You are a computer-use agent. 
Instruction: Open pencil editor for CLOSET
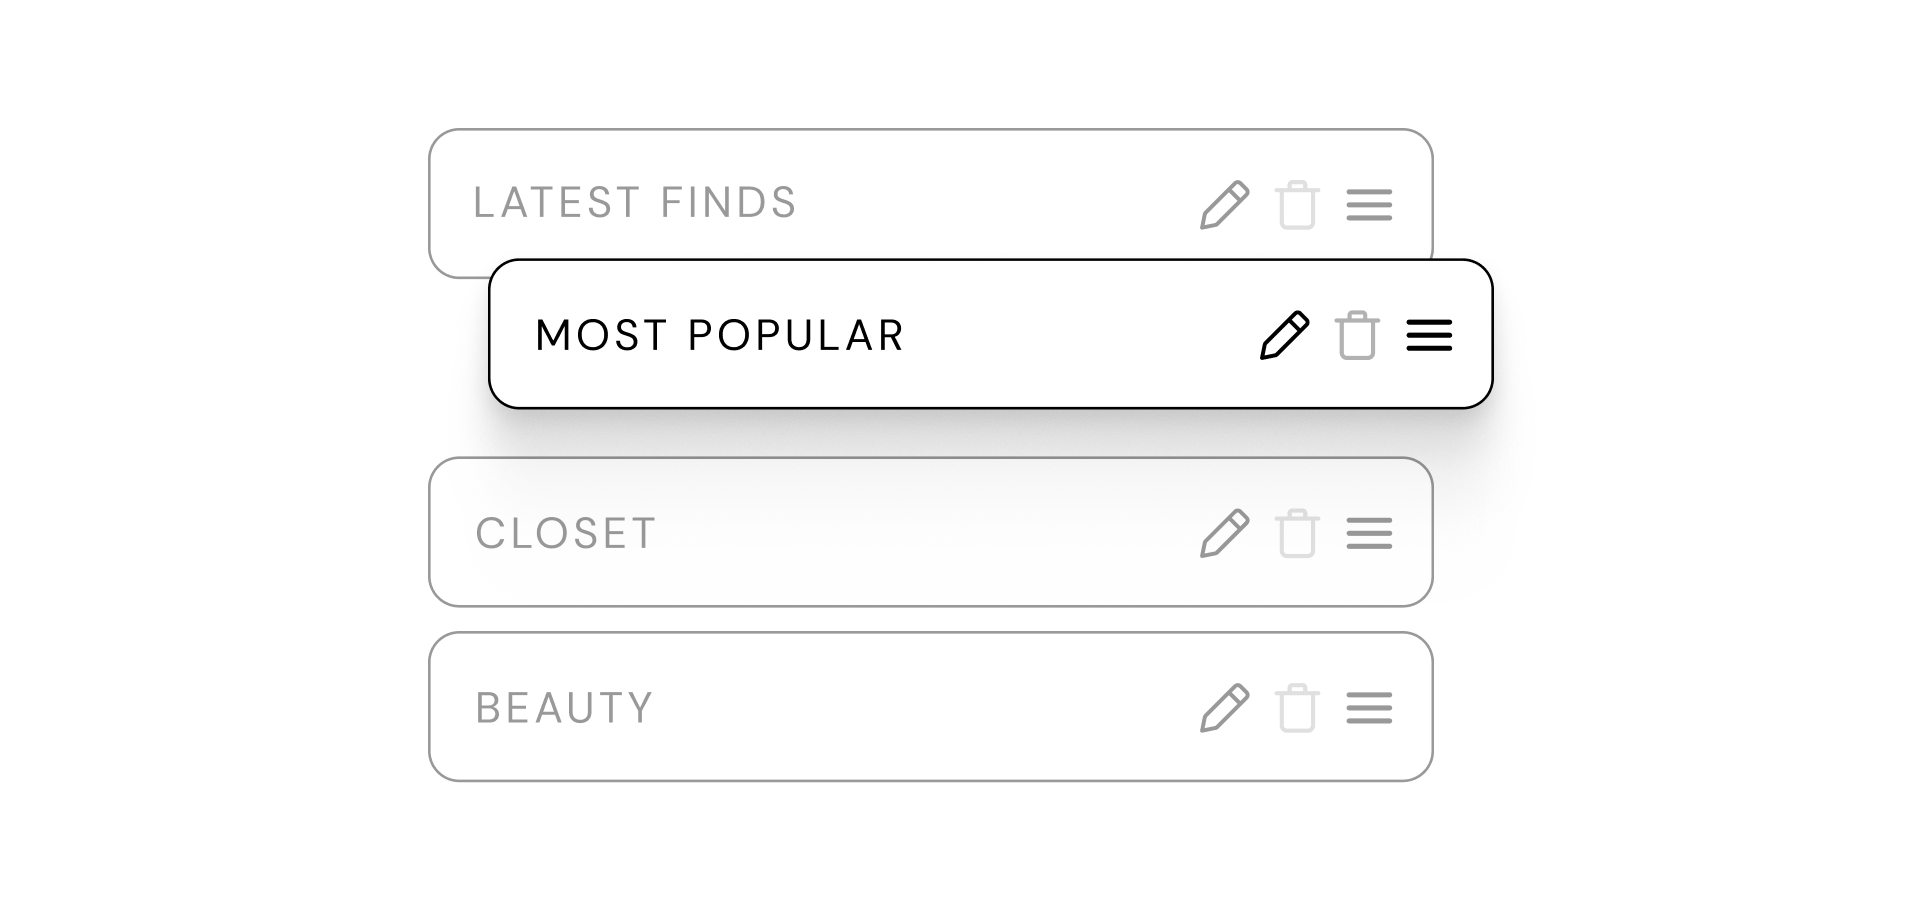point(1225,533)
